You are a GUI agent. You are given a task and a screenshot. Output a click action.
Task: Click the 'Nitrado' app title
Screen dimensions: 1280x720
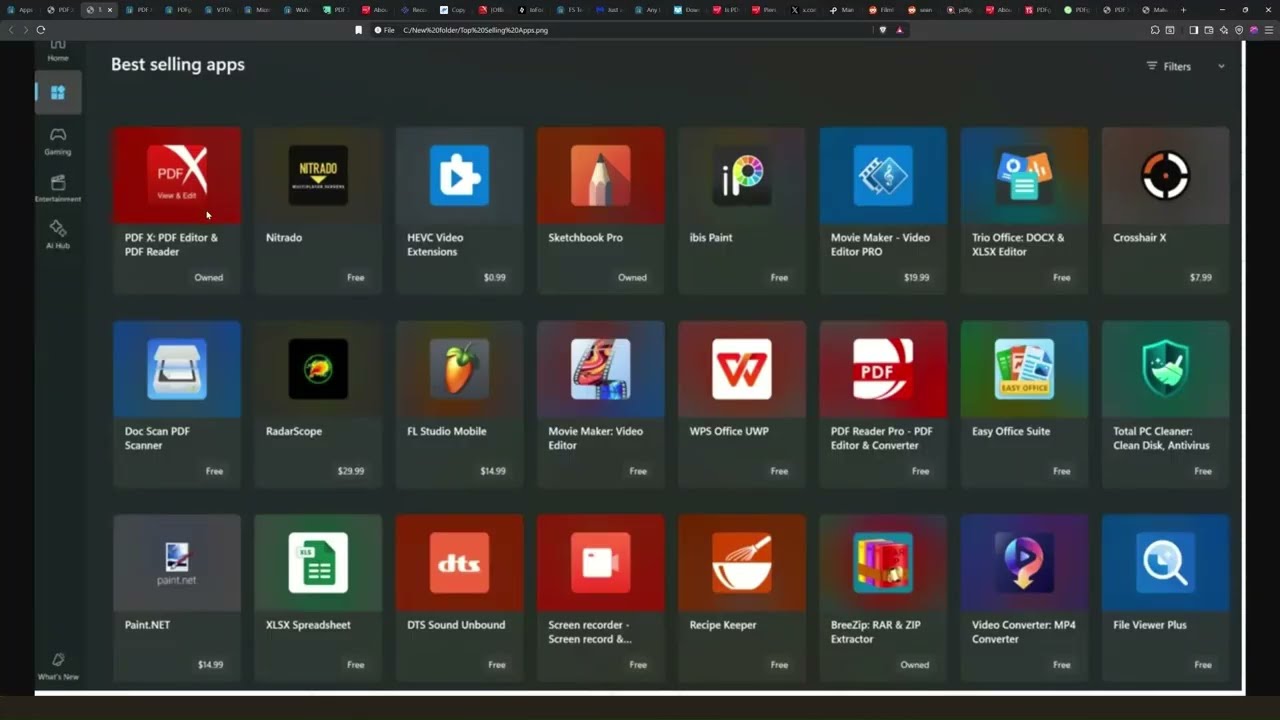[284, 238]
